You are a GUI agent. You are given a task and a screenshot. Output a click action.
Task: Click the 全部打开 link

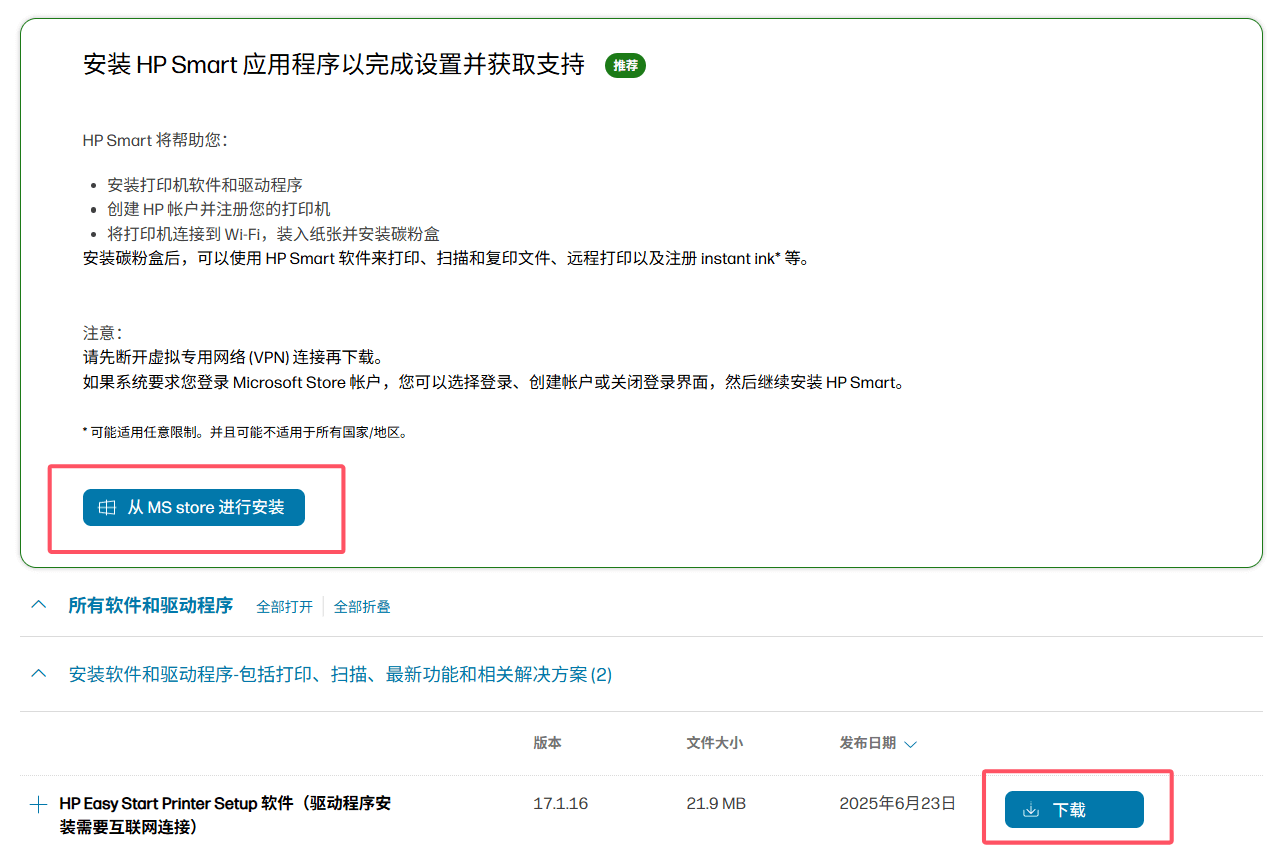(284, 606)
